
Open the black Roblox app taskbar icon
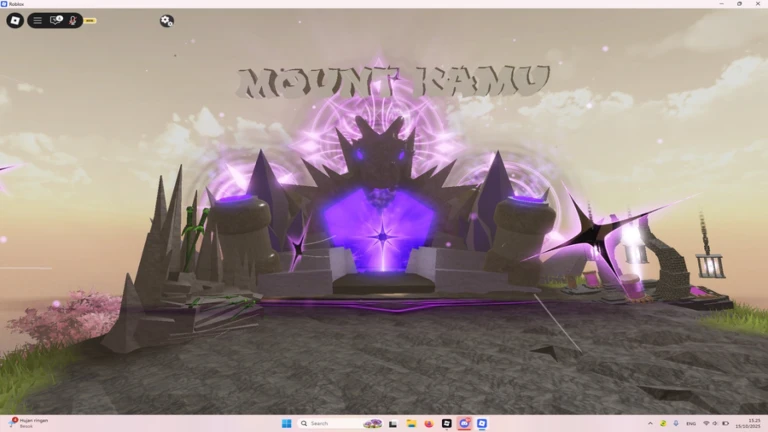pyautogui.click(x=447, y=423)
